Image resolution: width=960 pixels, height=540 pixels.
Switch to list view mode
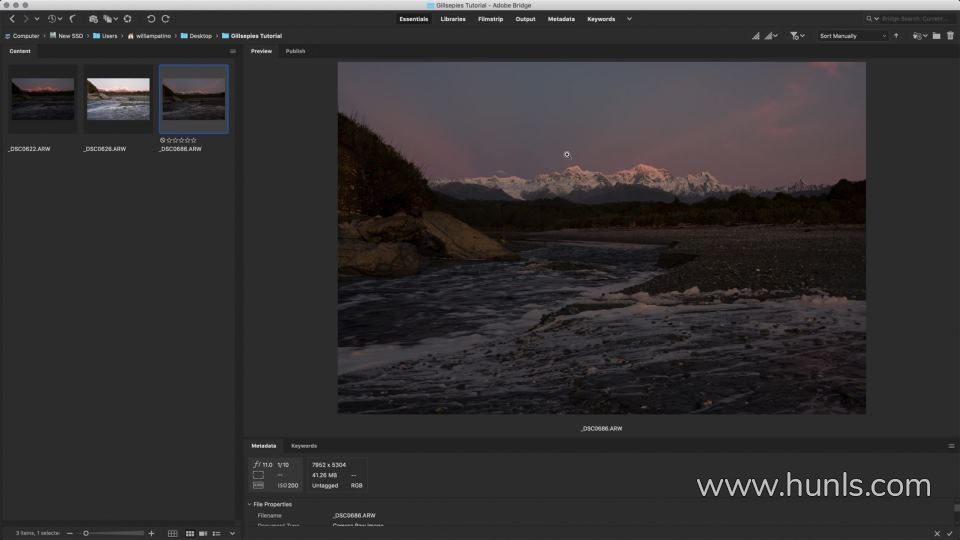click(217, 533)
